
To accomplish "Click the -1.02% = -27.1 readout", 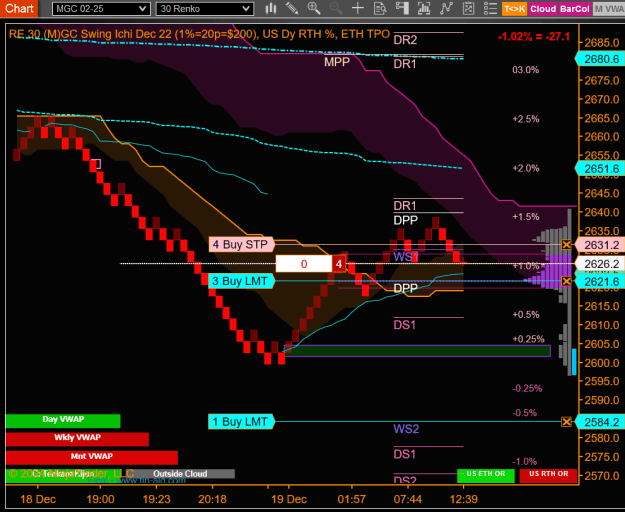I will coord(534,37).
